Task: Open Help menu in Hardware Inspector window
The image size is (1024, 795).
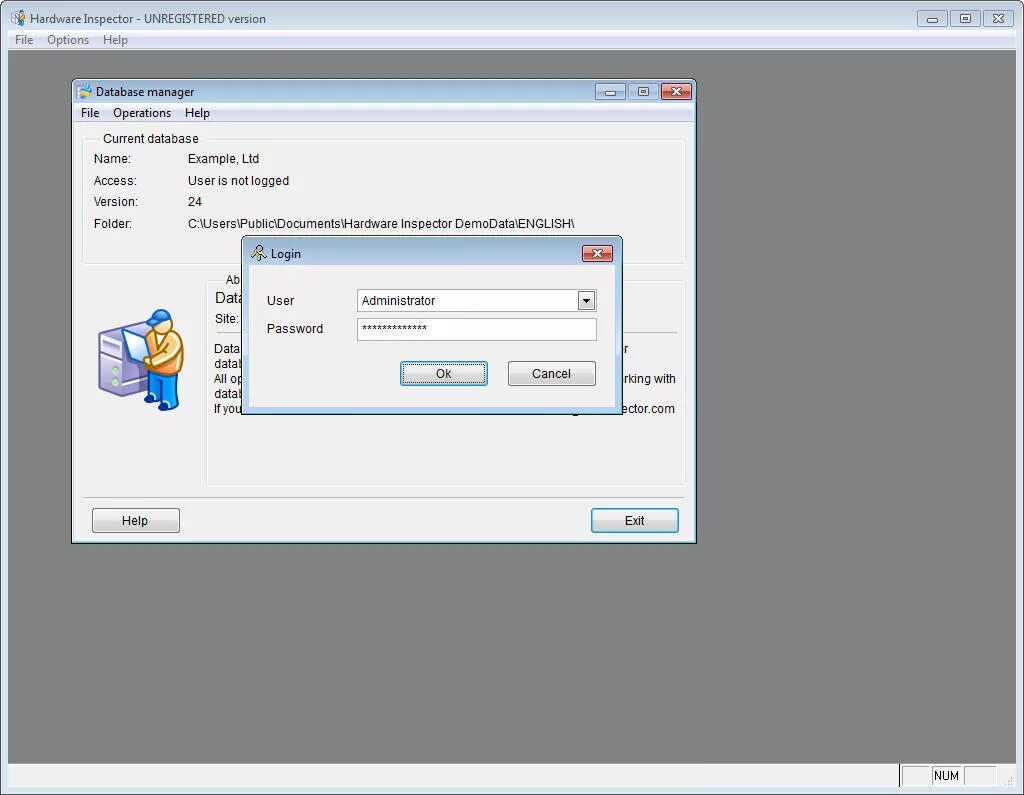Action: tap(115, 40)
